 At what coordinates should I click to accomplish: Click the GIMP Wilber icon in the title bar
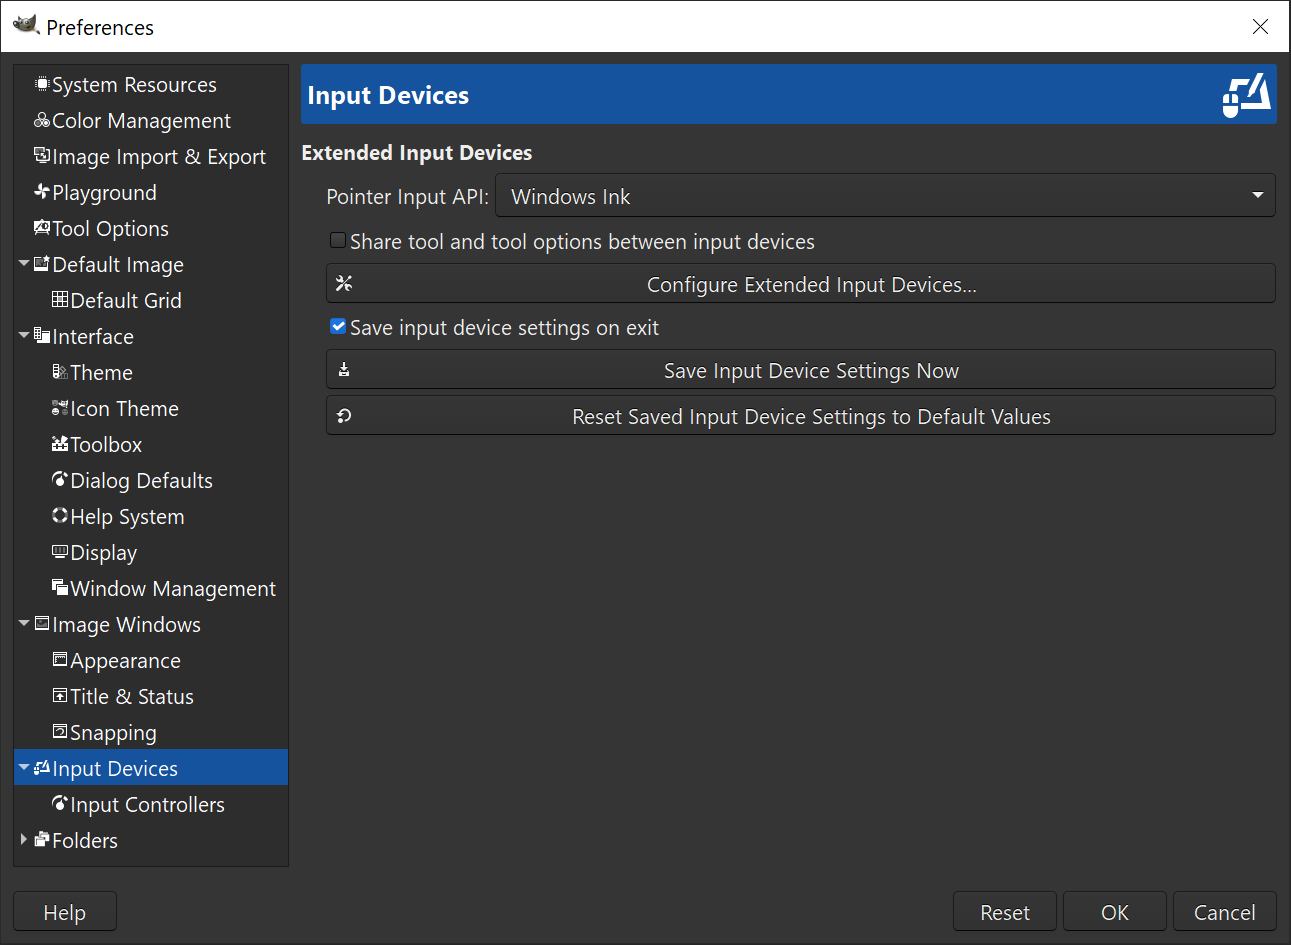click(27, 27)
